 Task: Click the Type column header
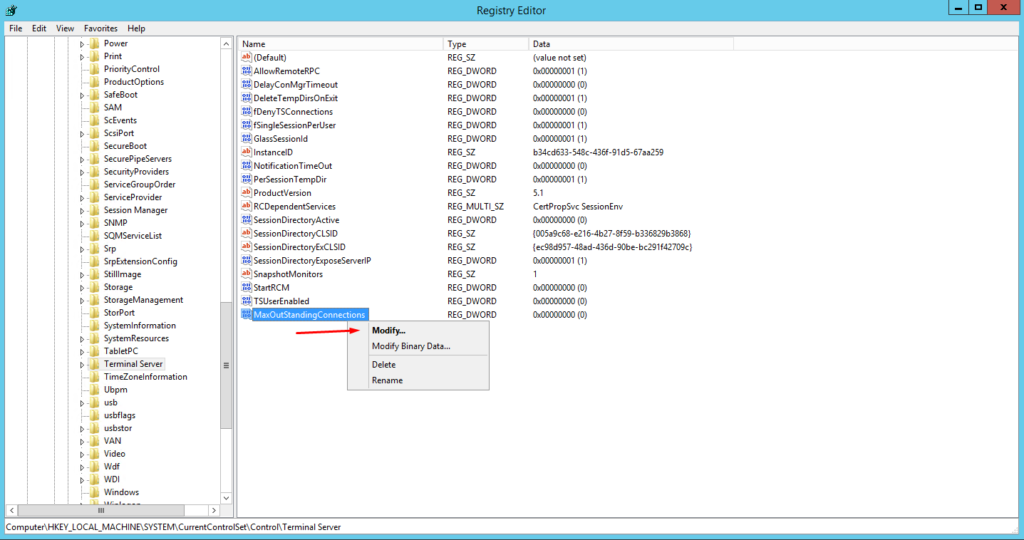point(486,44)
